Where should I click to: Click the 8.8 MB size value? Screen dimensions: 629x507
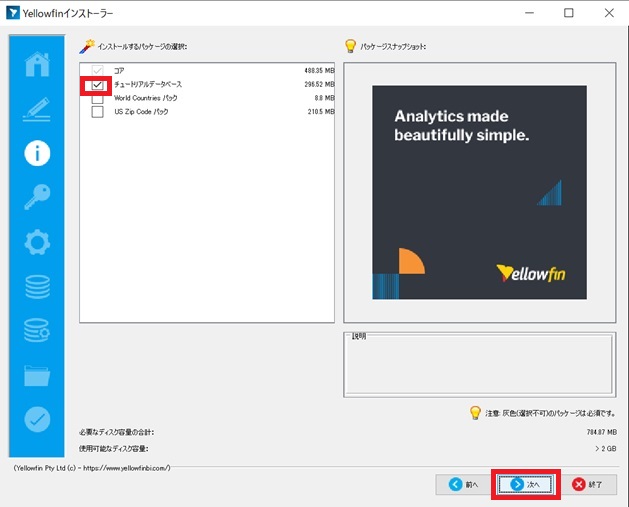coord(325,98)
